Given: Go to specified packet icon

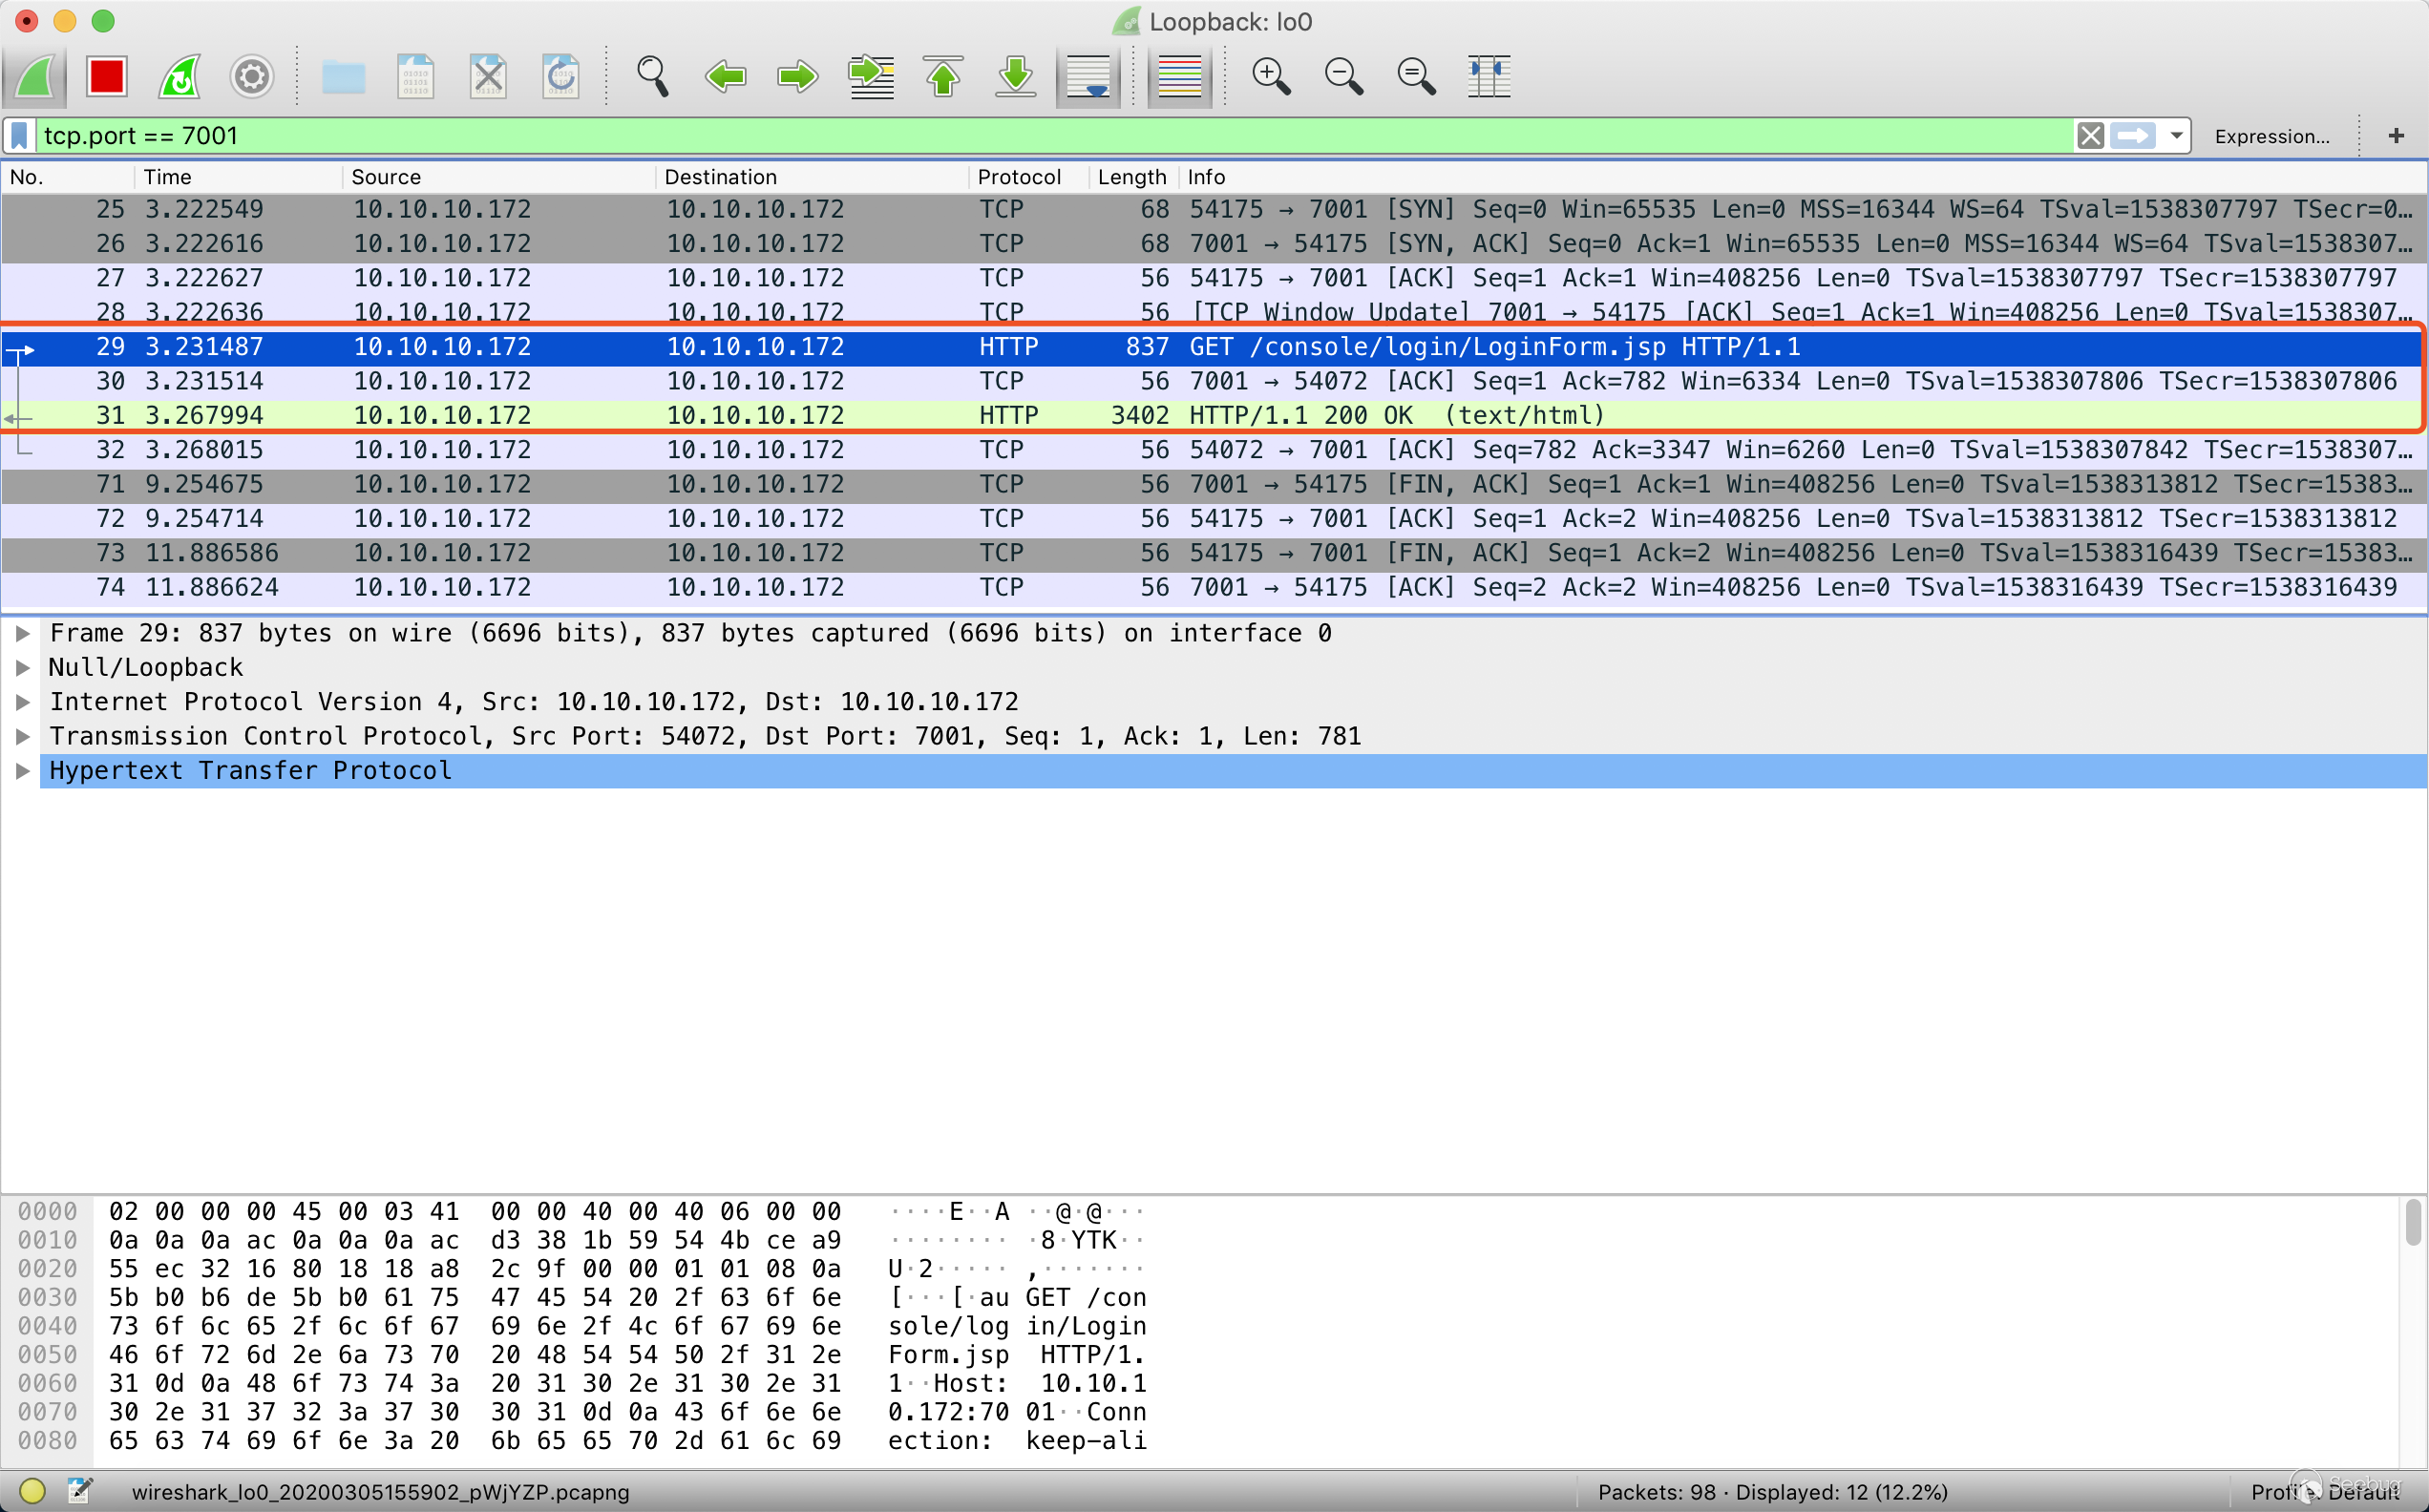Looking at the screenshot, I should [871, 76].
